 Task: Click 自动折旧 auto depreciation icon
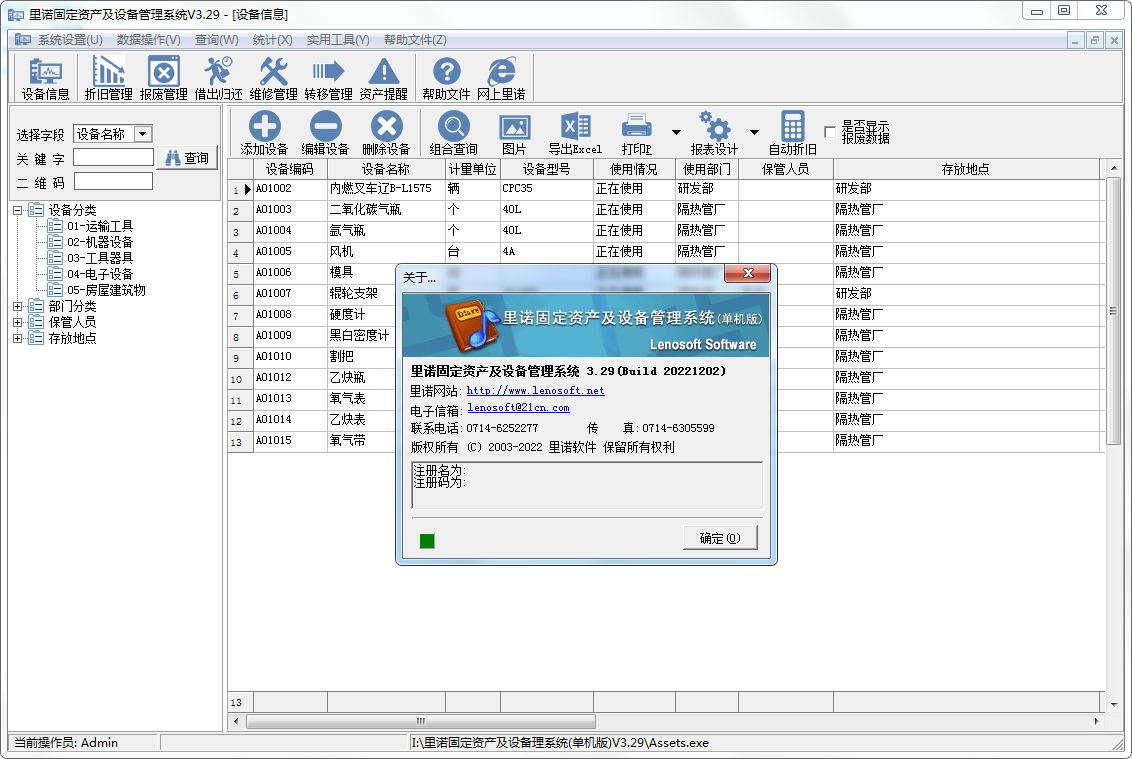click(792, 134)
